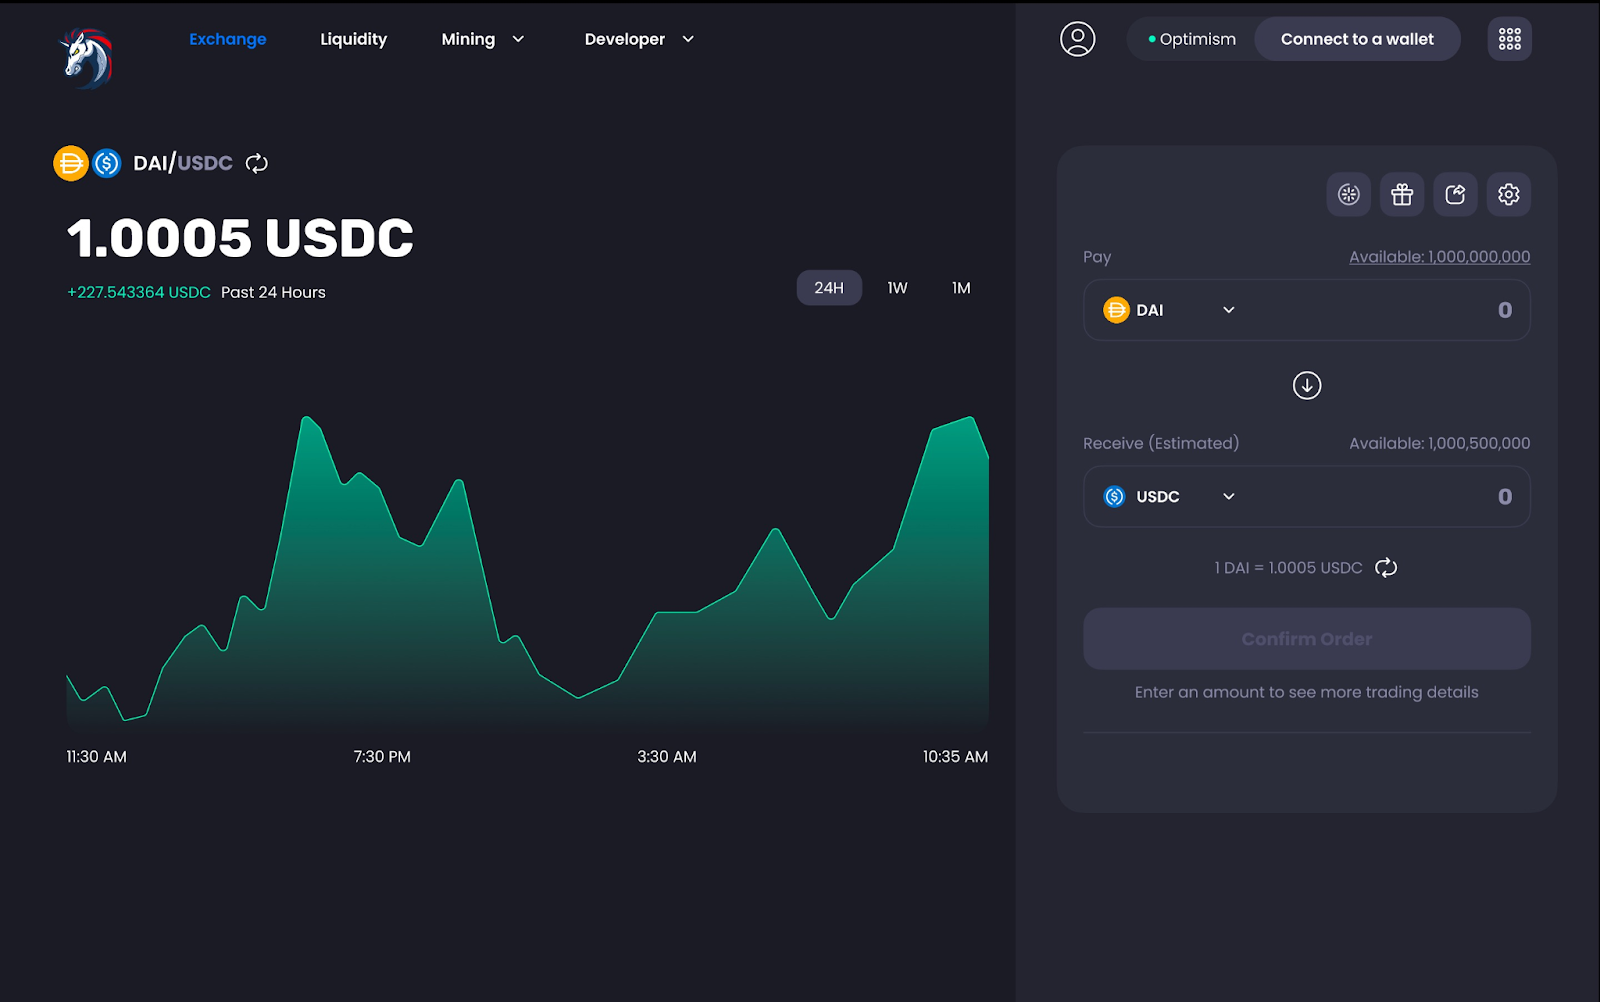This screenshot has width=1600, height=1002.
Task: Click the 3:30 AM chart axis label
Action: pos(667,757)
